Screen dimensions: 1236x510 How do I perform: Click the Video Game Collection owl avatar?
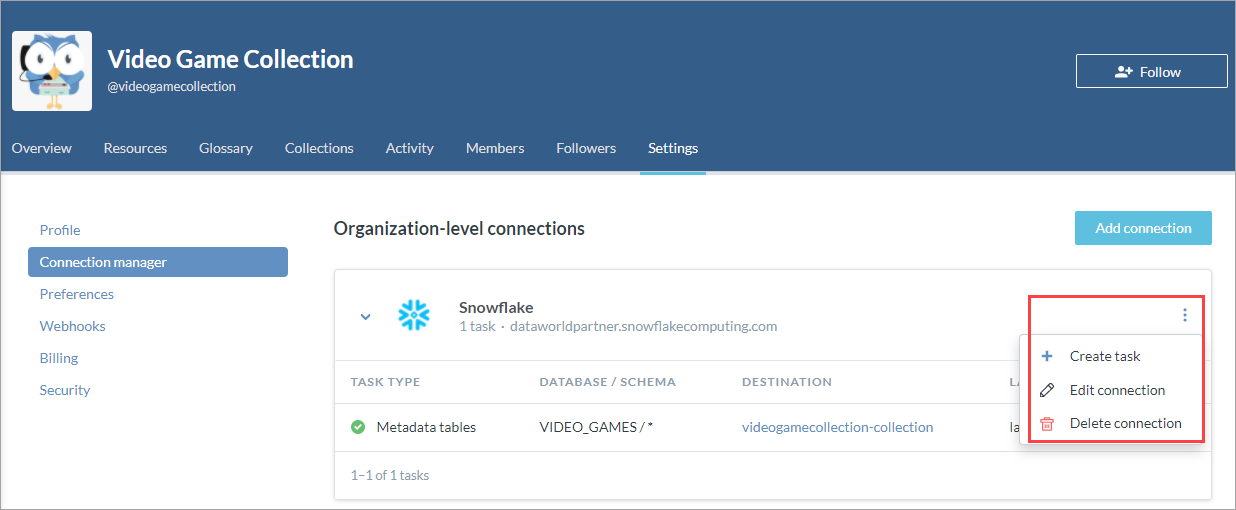52,70
